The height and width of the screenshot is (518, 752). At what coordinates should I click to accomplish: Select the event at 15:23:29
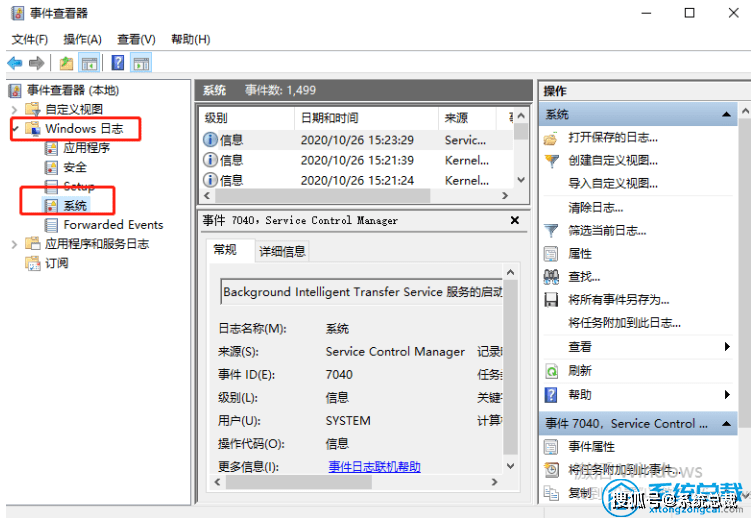[x=356, y=140]
